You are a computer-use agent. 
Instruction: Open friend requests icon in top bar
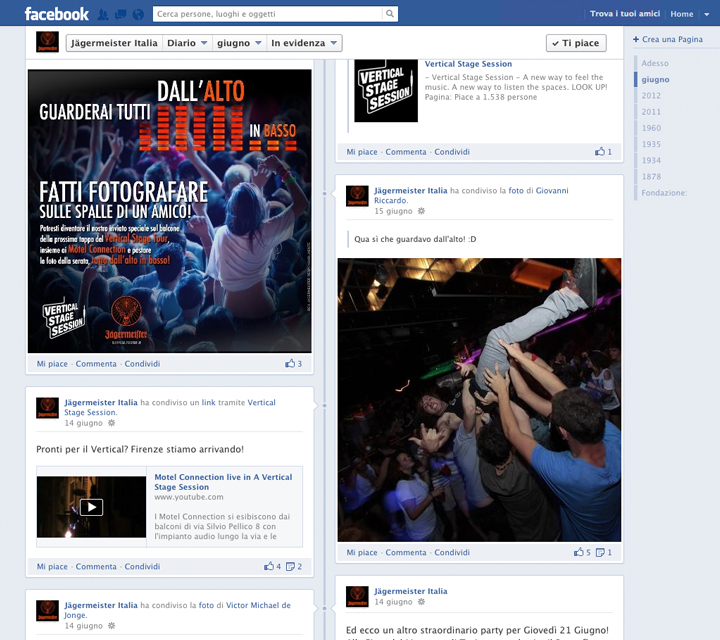[103, 15]
